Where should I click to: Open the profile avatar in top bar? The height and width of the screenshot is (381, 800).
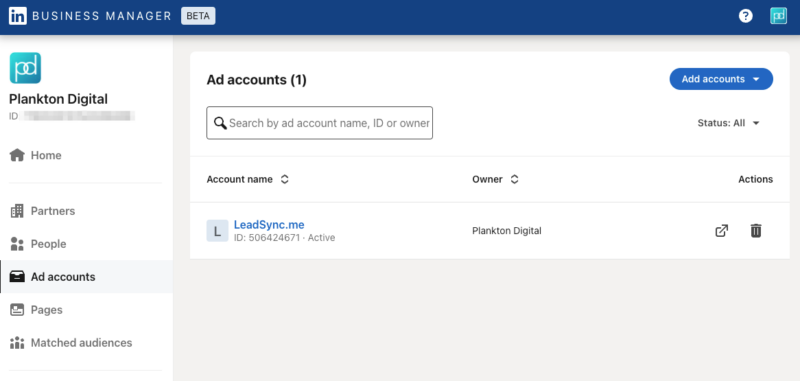778,16
